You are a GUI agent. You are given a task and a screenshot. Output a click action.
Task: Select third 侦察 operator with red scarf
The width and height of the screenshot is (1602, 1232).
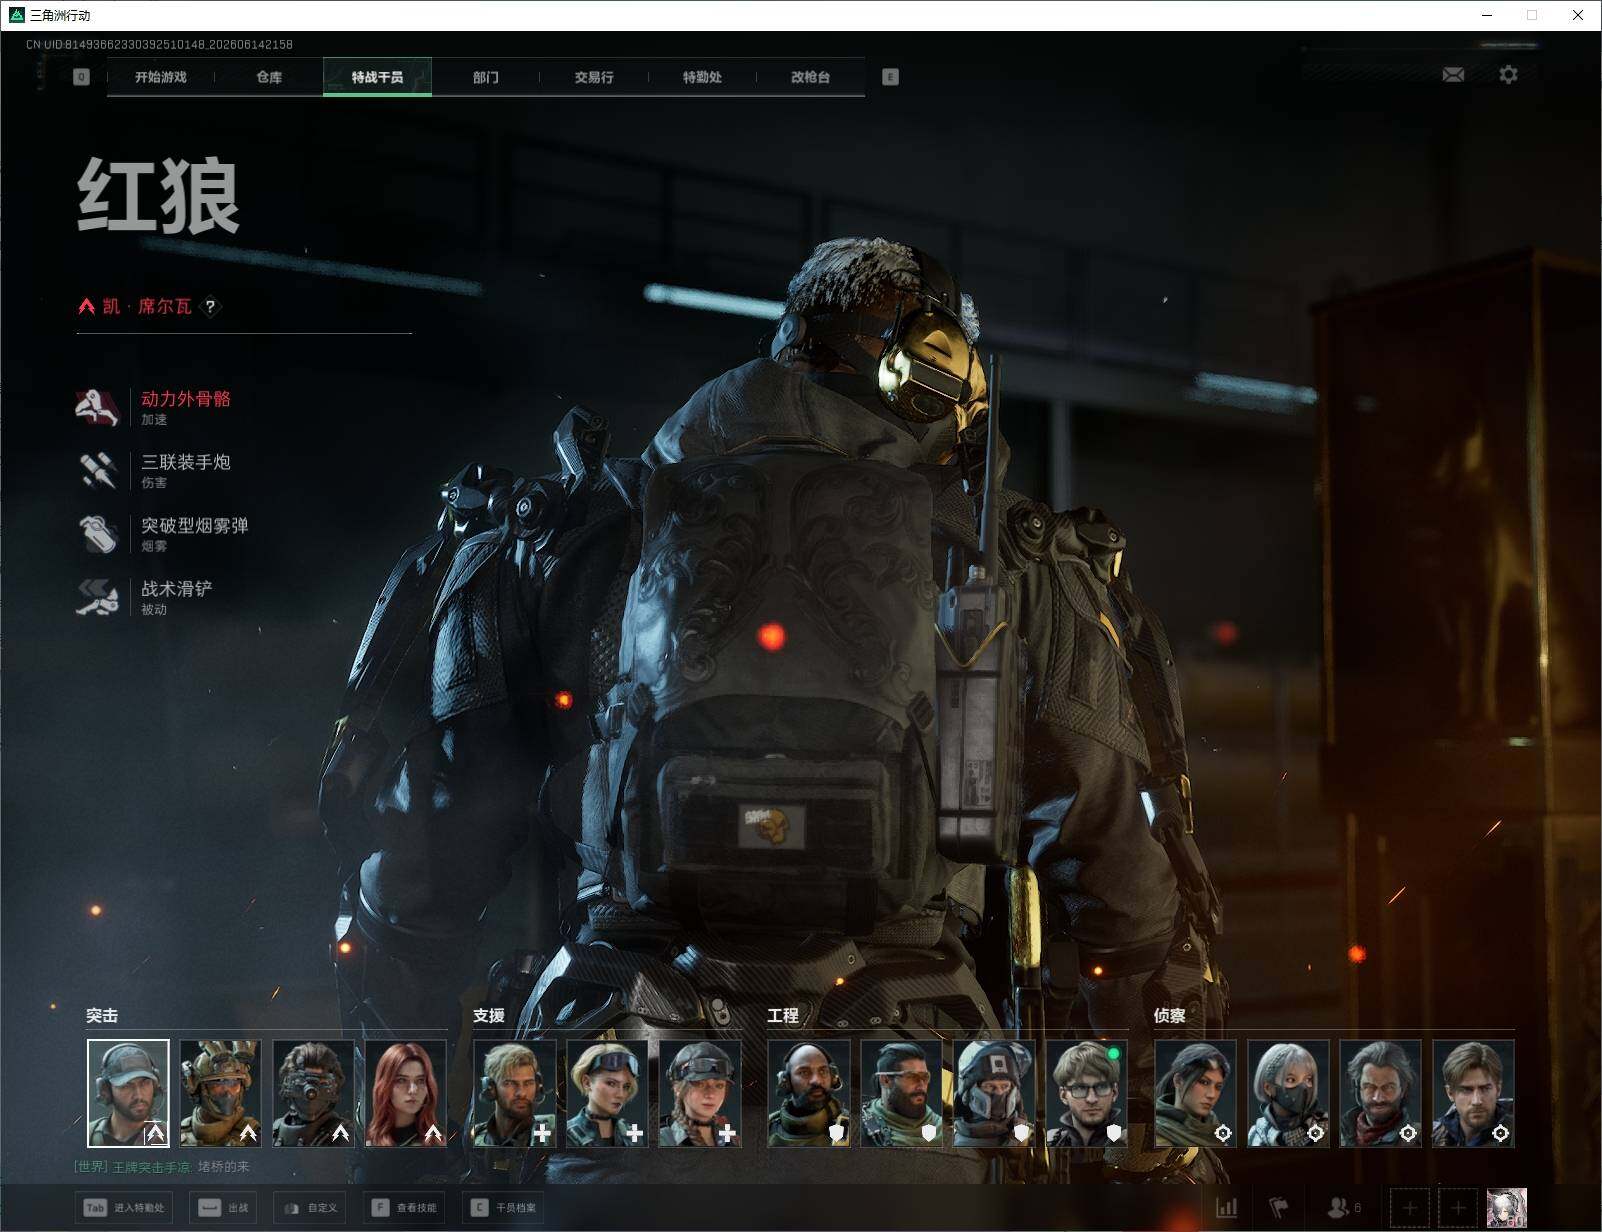point(1380,1093)
